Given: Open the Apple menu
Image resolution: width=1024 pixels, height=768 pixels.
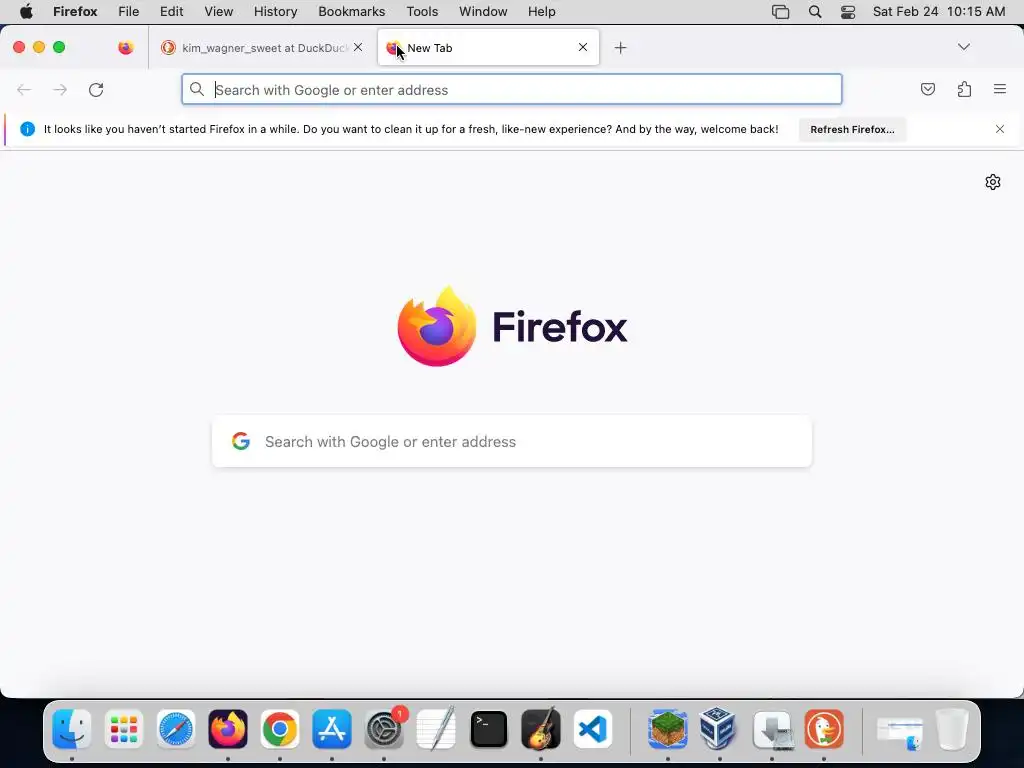Looking at the screenshot, I should (26, 12).
